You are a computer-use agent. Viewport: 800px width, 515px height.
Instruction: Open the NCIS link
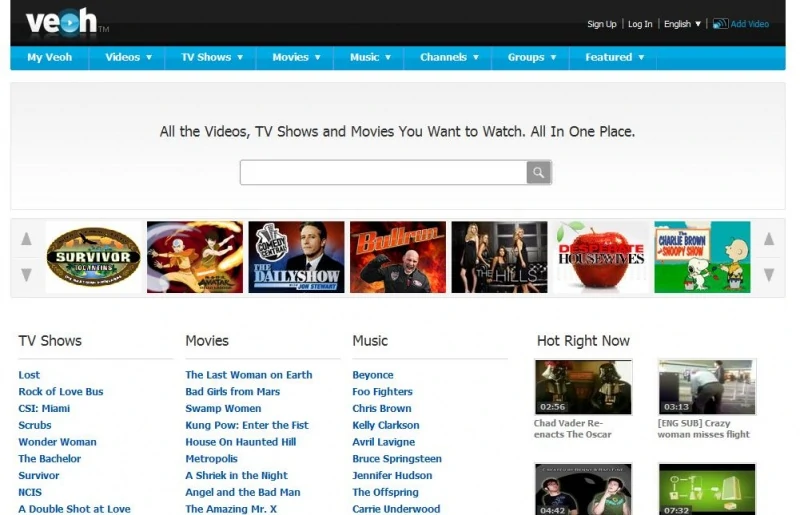click(x=30, y=493)
